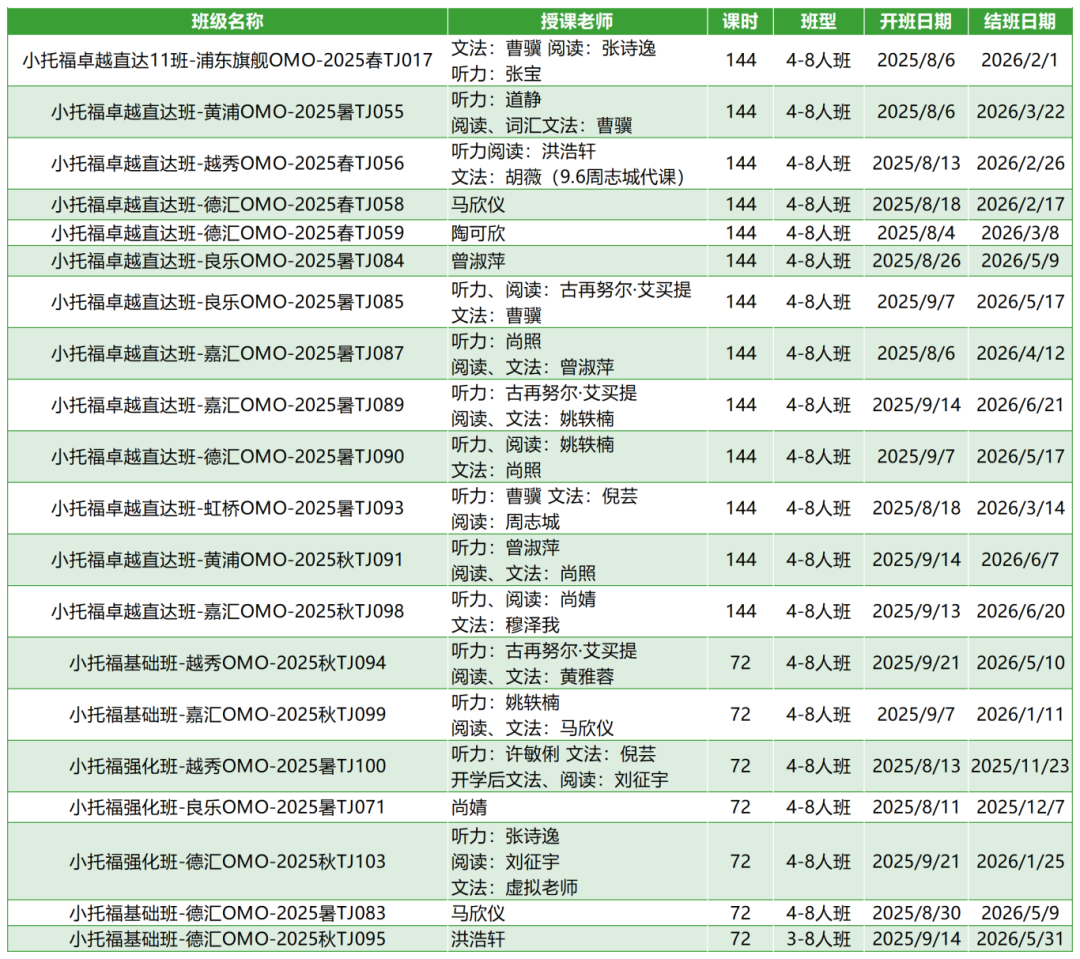Click the end date 2026/6/21
The height and width of the screenshot is (959, 1080).
pyautogui.click(x=1020, y=405)
